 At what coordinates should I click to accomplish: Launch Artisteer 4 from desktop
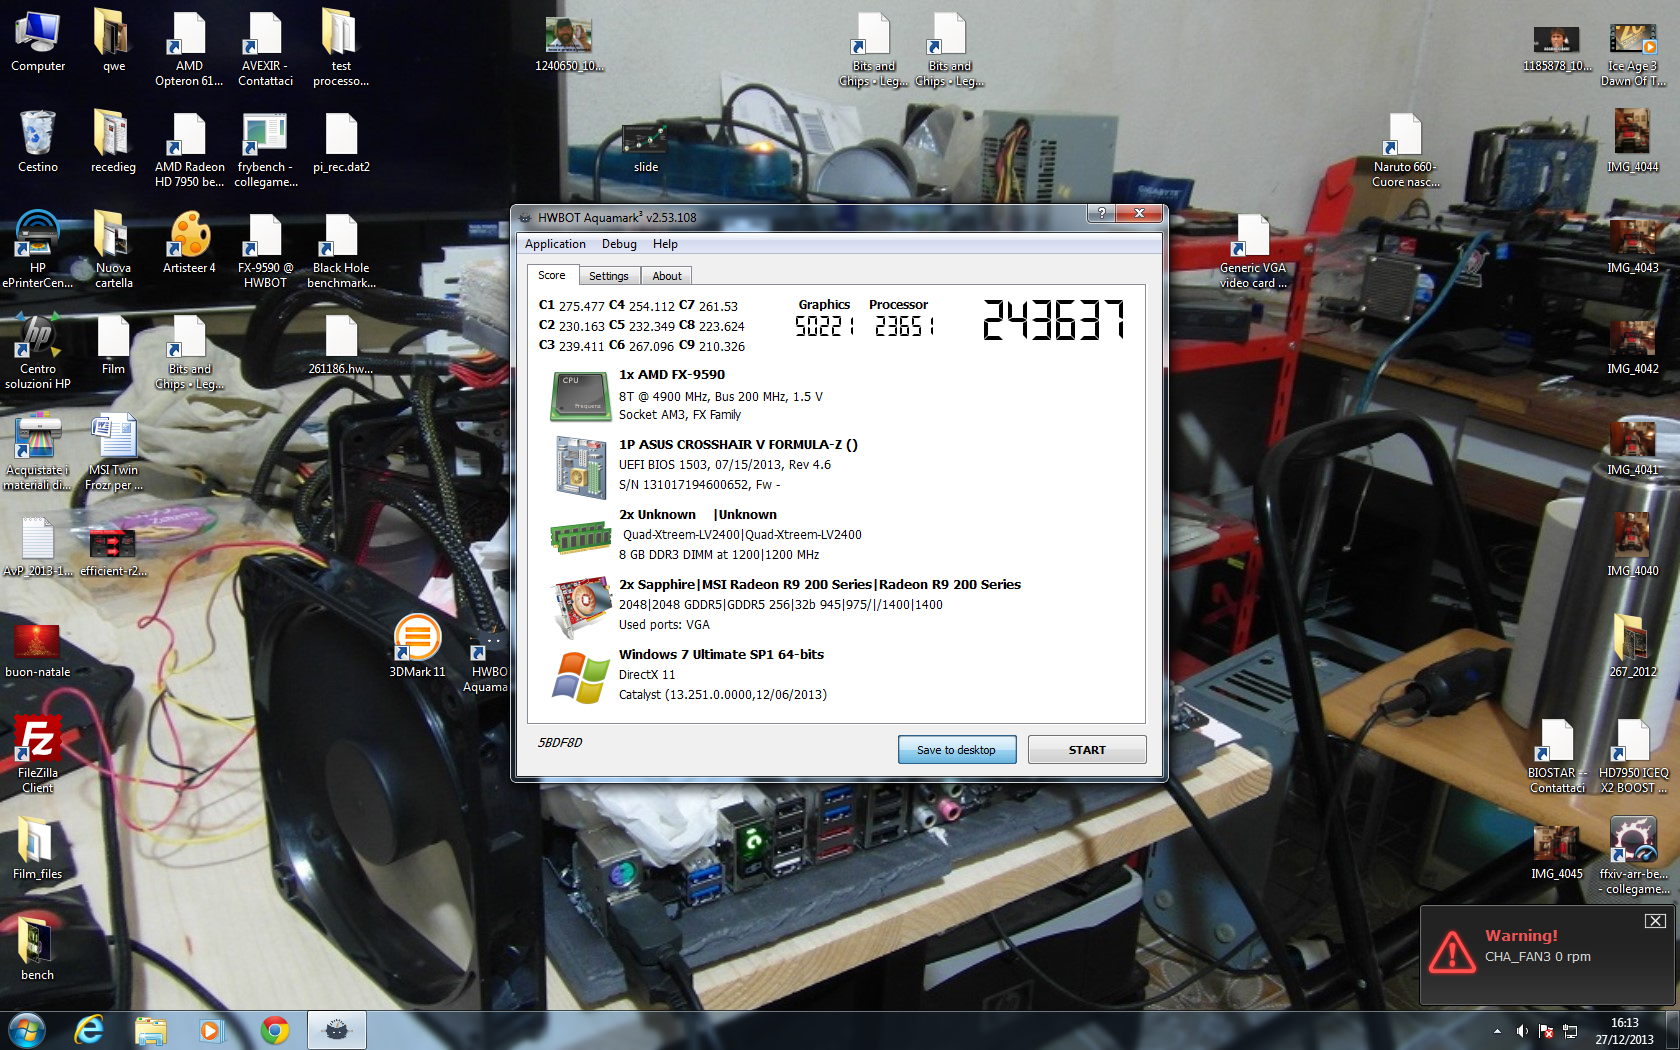tap(189, 241)
